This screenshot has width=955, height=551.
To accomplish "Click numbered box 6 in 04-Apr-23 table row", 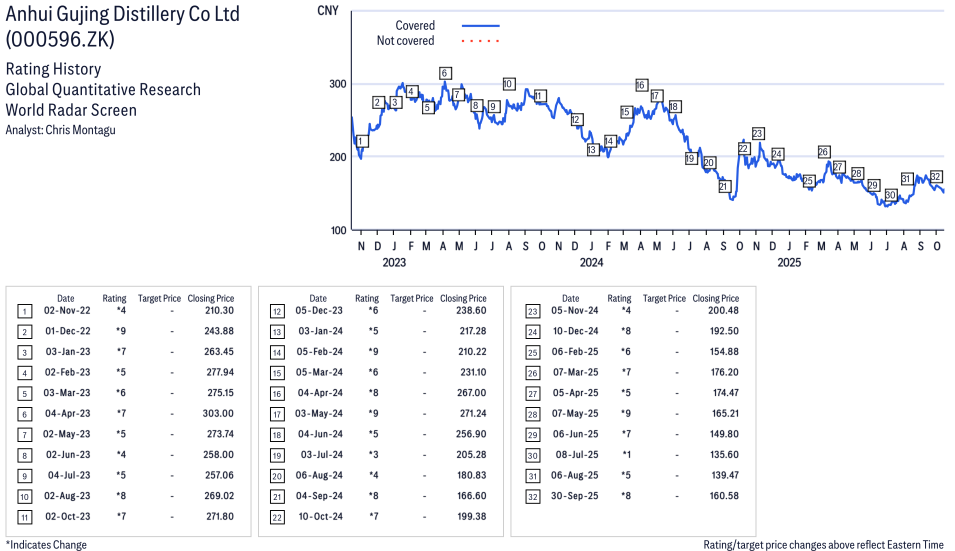I will click(24, 414).
